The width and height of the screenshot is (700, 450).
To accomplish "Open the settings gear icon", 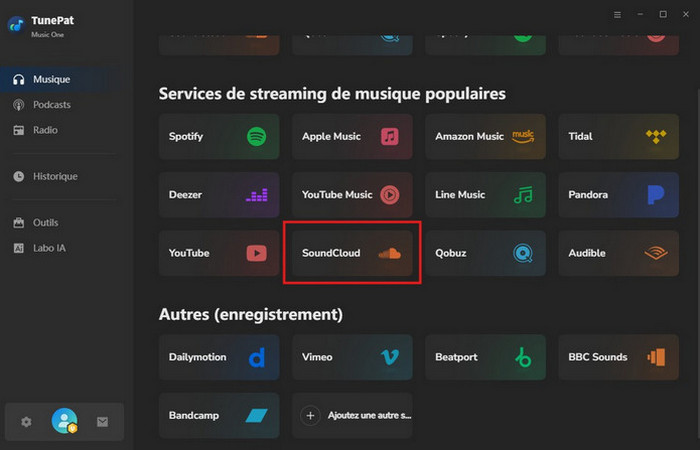I will pos(27,422).
